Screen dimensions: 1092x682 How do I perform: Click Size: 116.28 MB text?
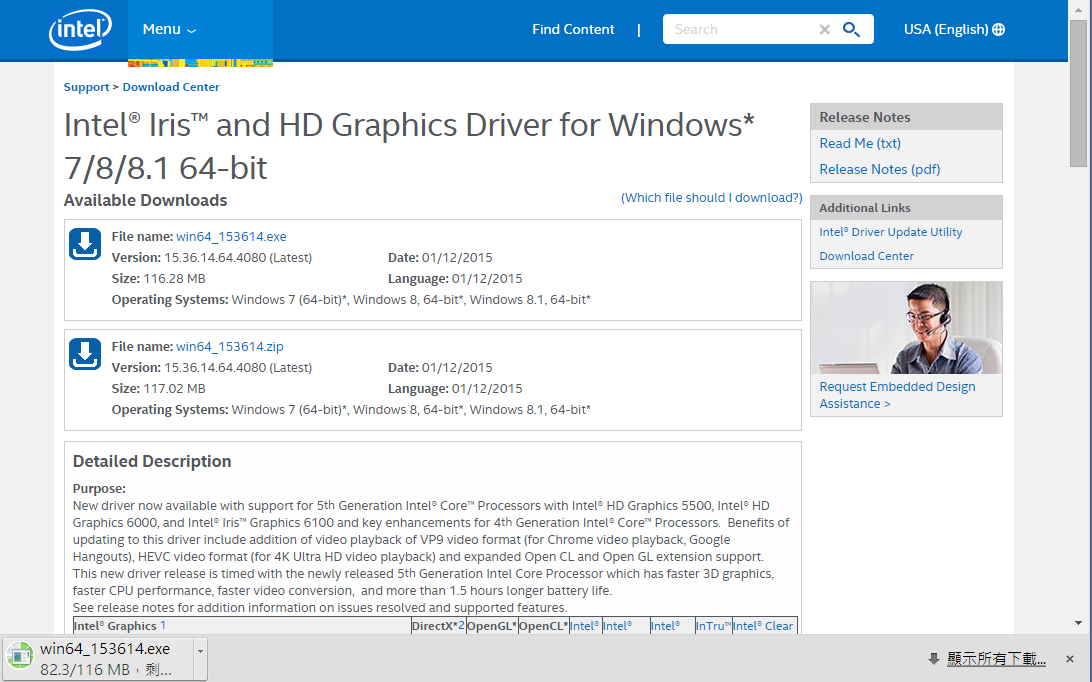(158, 279)
